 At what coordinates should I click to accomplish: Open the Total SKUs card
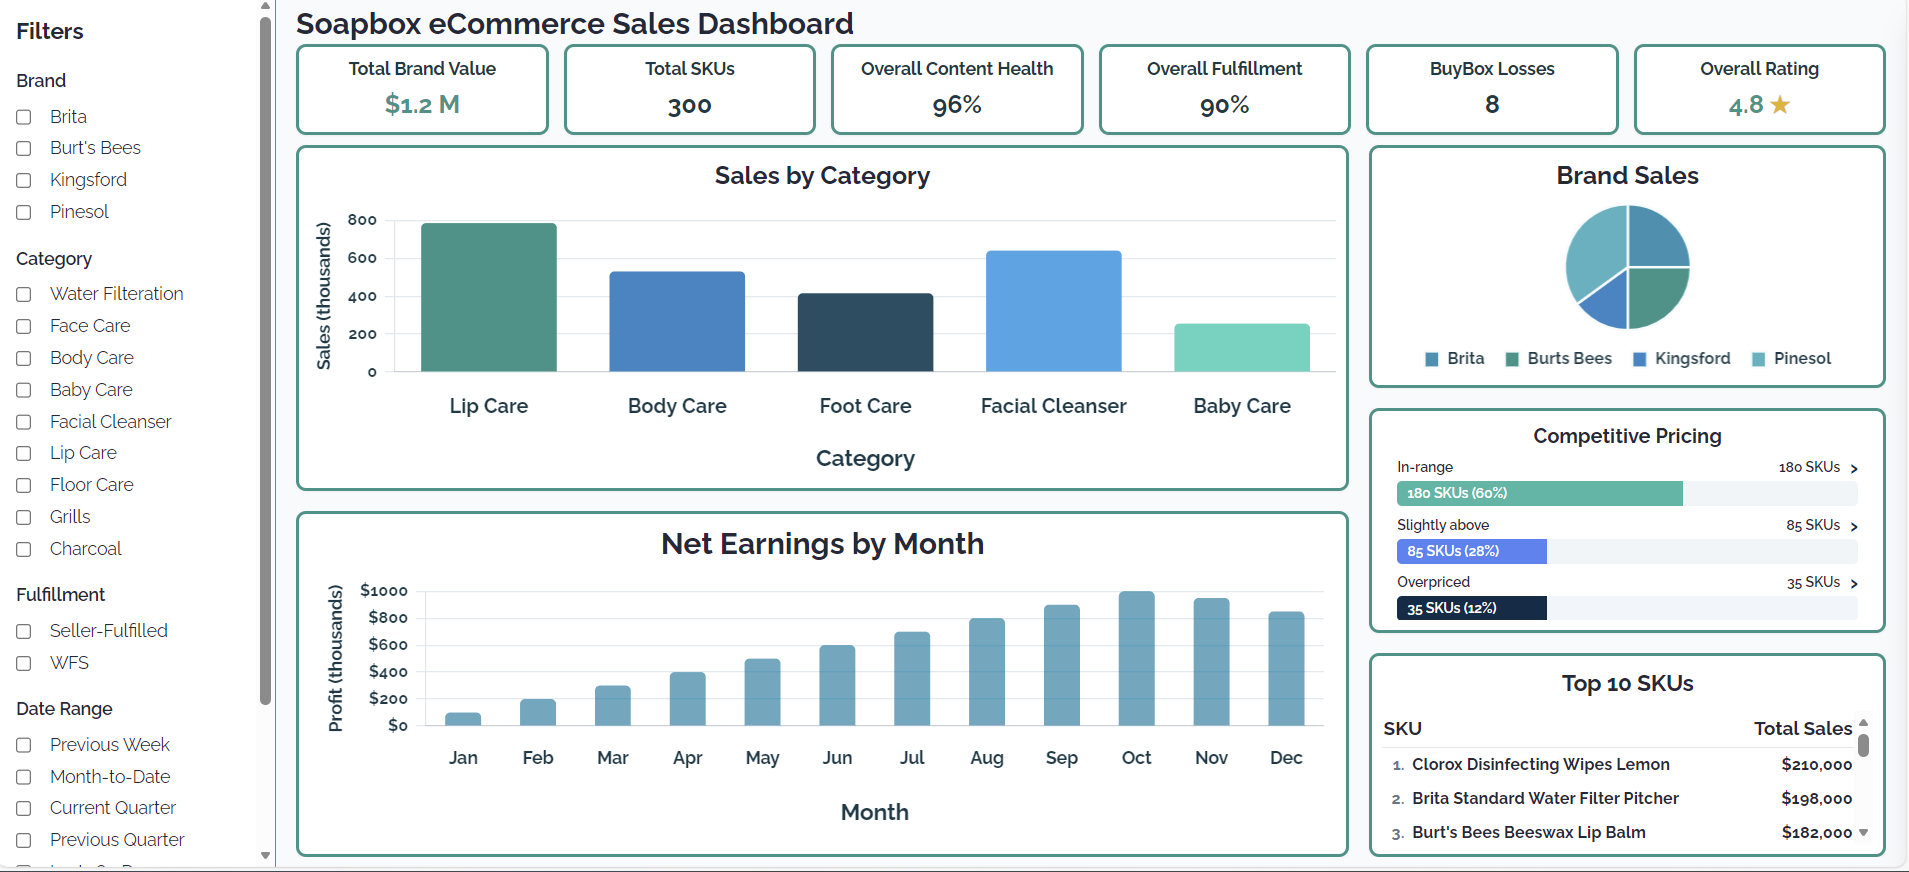click(690, 89)
